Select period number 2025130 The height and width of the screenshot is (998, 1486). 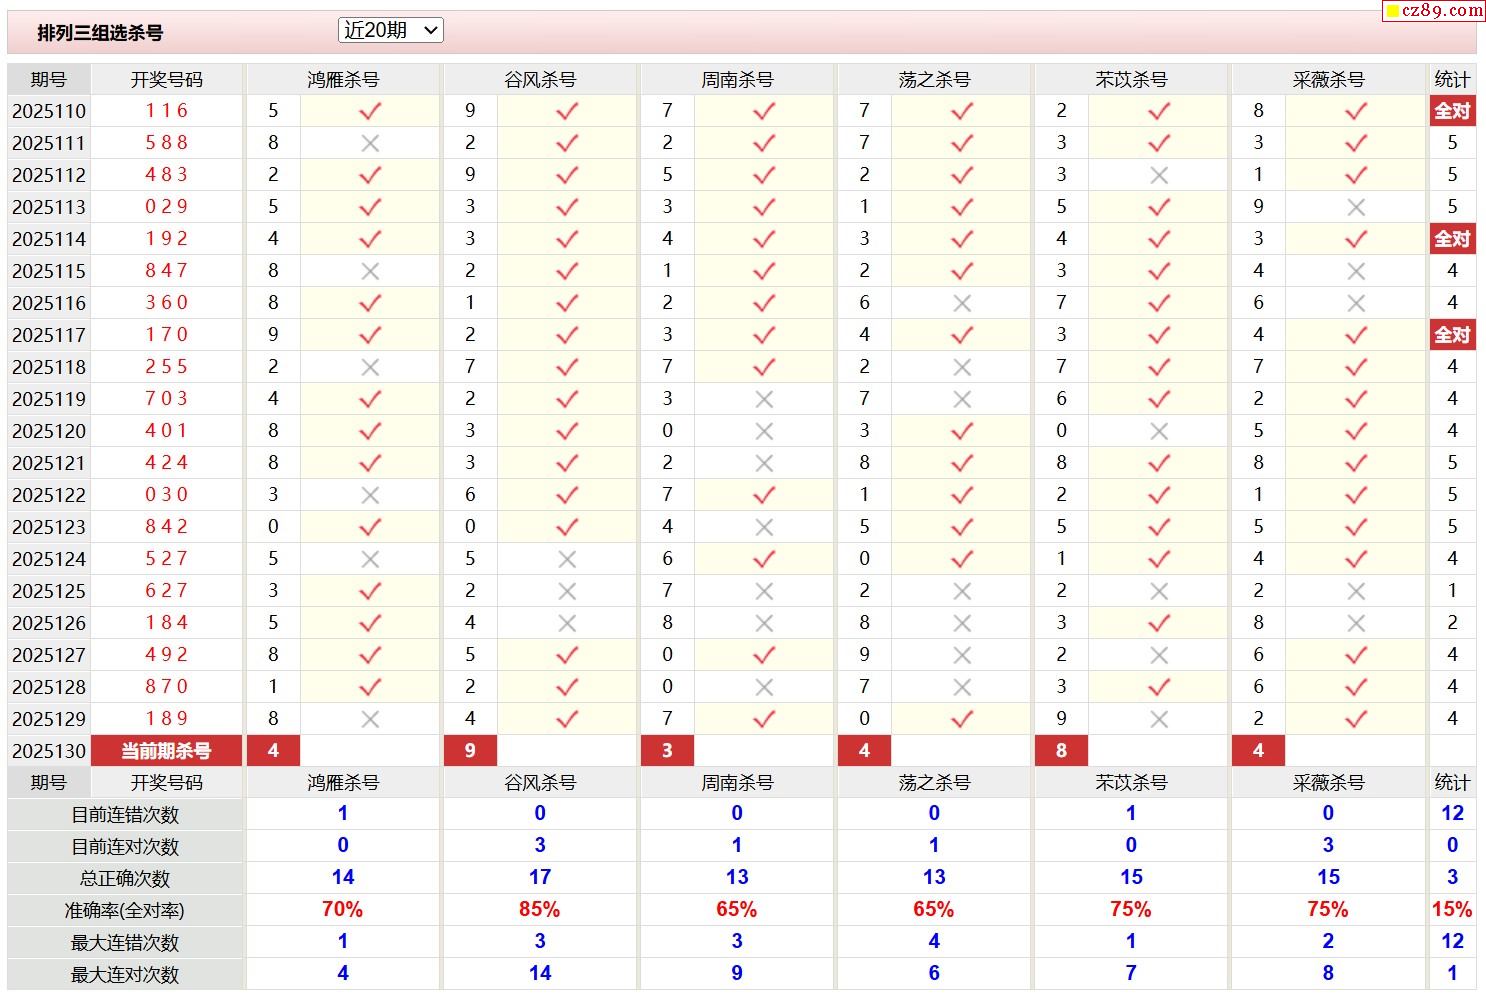click(x=49, y=751)
